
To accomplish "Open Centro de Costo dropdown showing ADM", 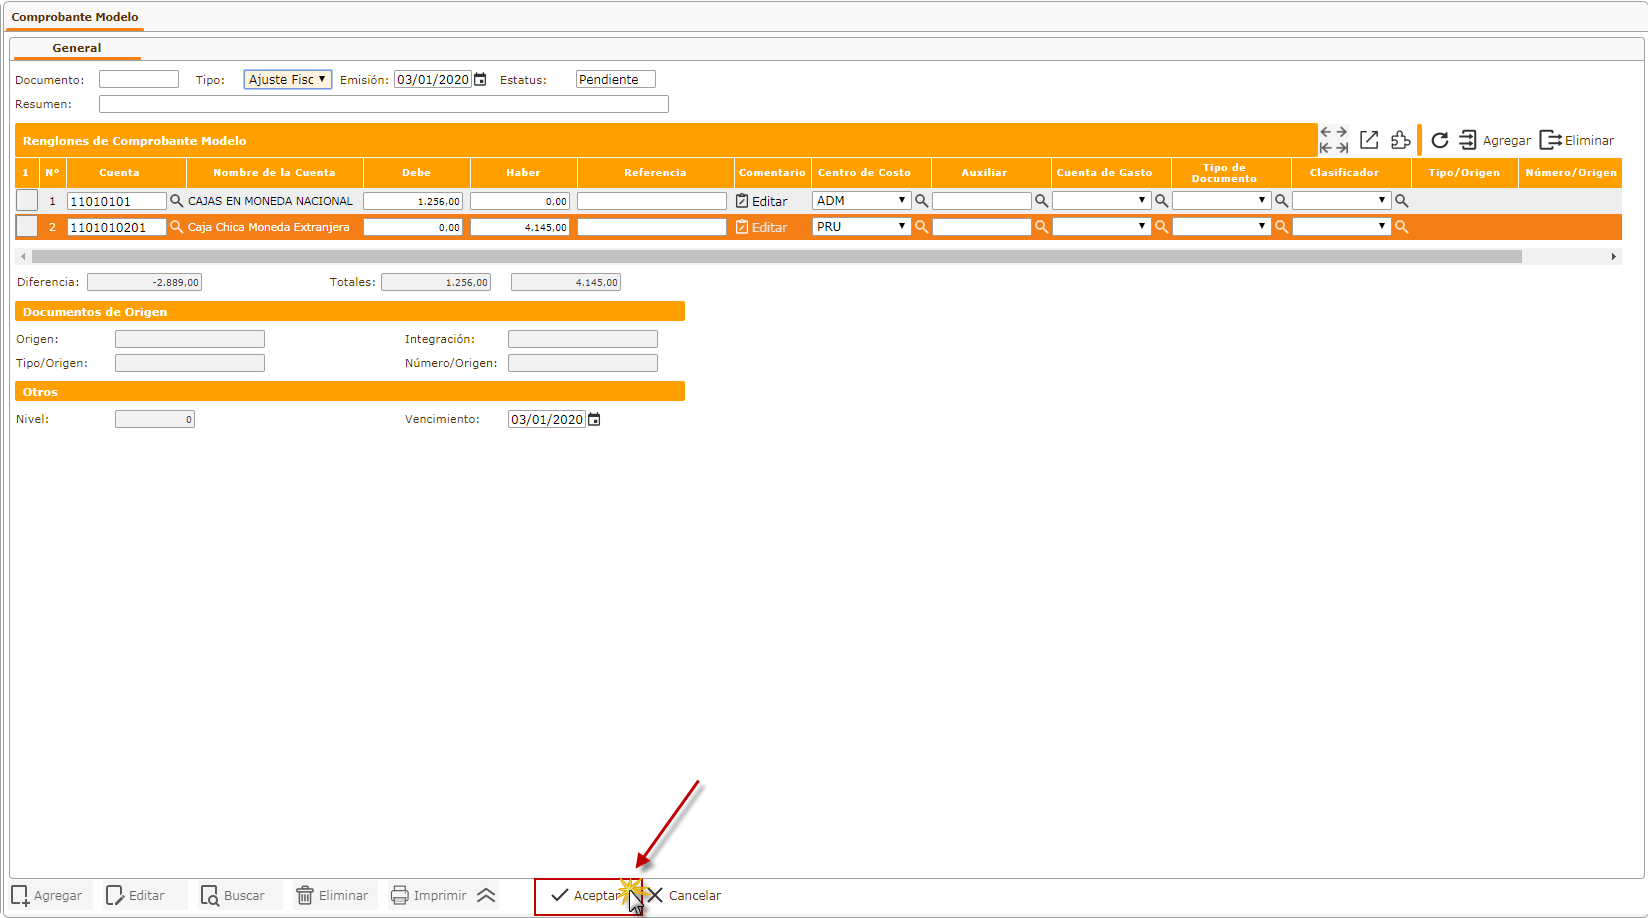I will [x=861, y=201].
